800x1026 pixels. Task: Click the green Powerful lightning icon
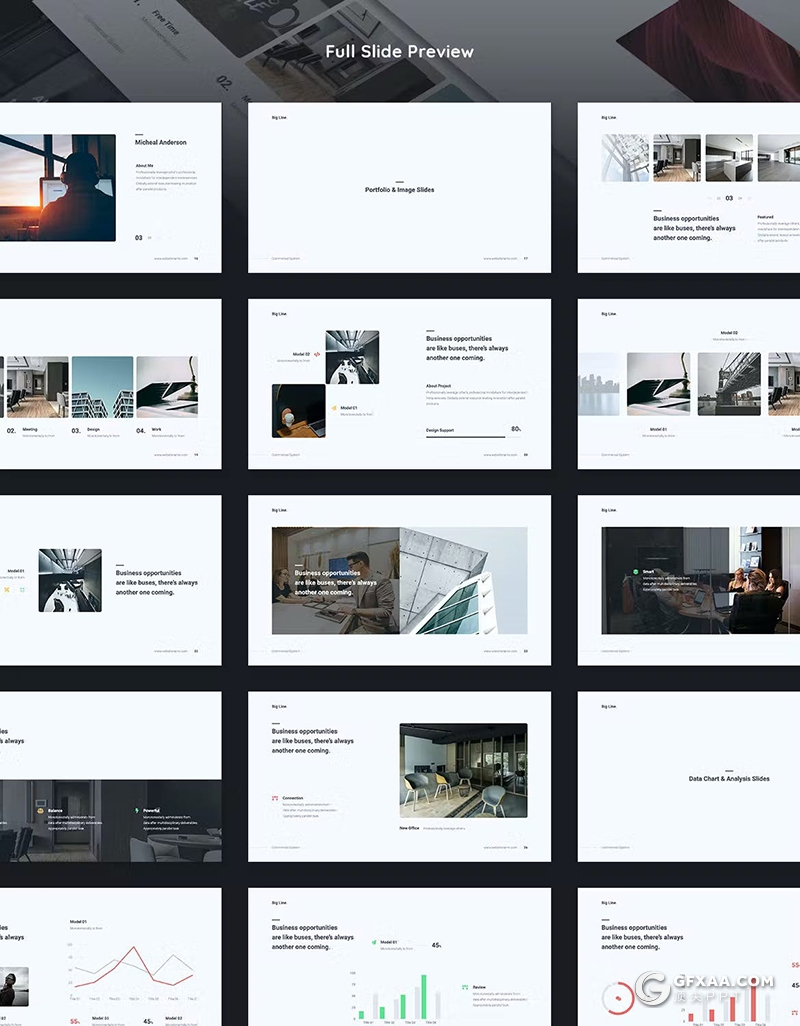click(x=136, y=811)
